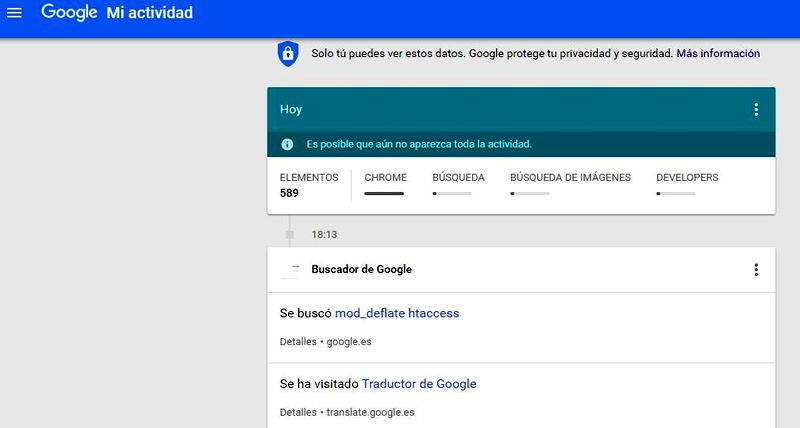Click the Chrome activity progress bar
Screen dimensions: 800x428
click(x=384, y=194)
